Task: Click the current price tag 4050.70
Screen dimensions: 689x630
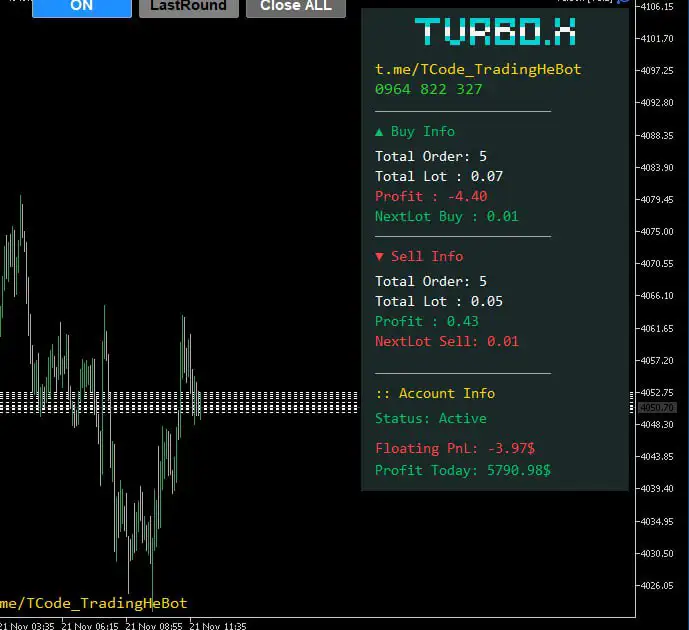Action: pyautogui.click(x=657, y=407)
